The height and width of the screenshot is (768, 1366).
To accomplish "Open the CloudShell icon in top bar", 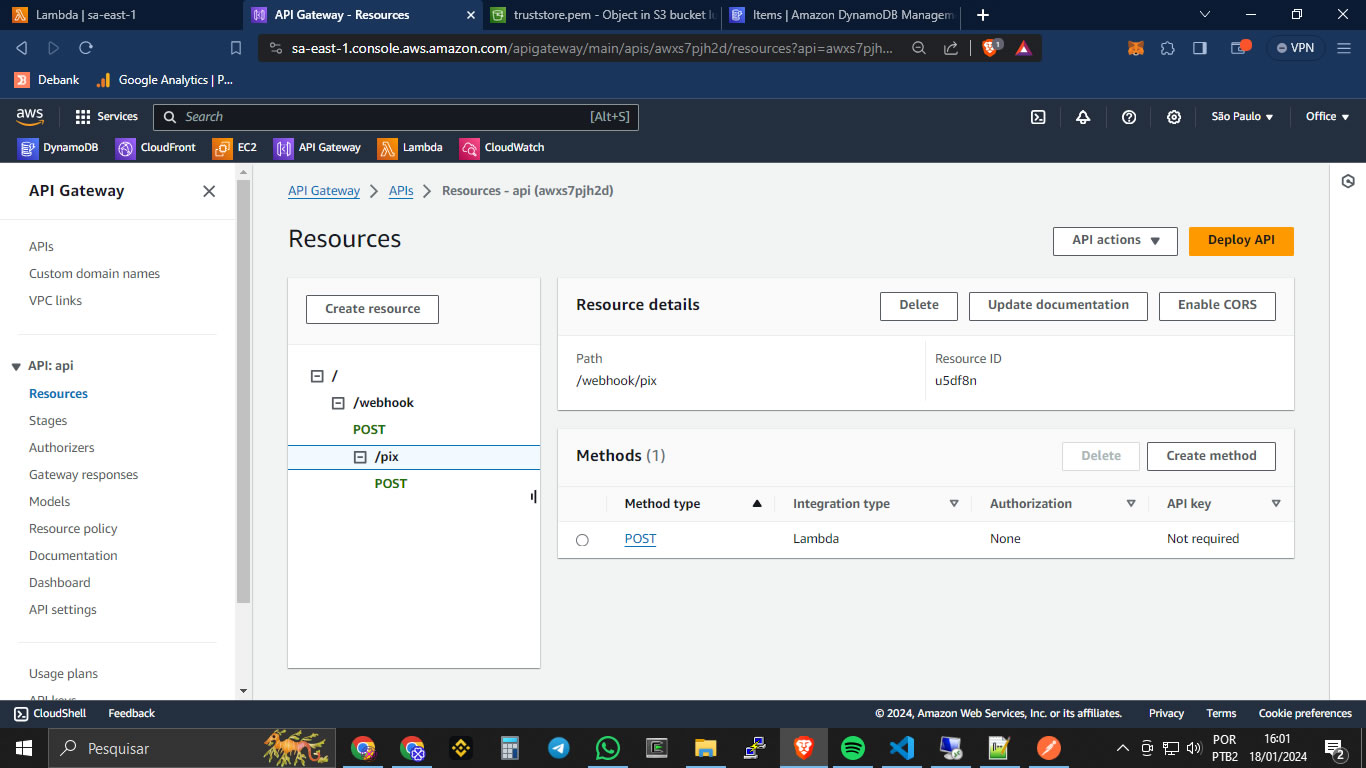I will 1038,117.
